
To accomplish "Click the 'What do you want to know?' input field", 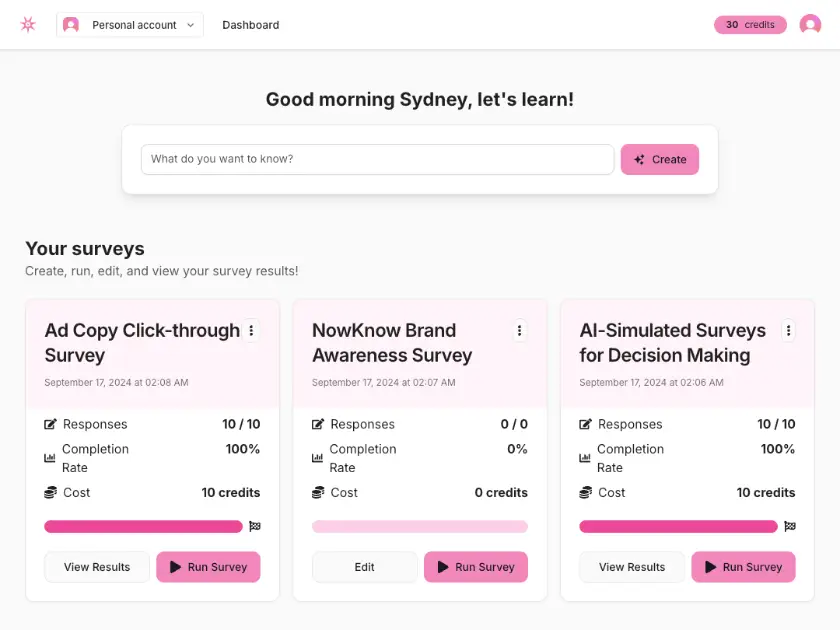I will tap(377, 159).
